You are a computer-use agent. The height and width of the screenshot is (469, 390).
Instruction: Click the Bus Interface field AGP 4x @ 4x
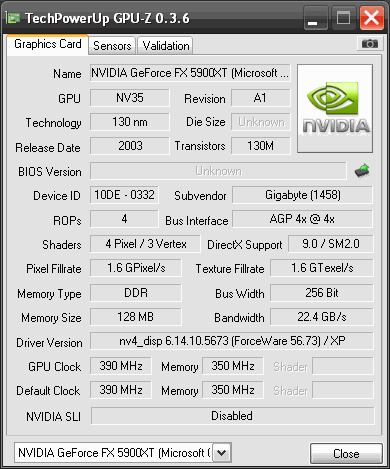pos(302,219)
